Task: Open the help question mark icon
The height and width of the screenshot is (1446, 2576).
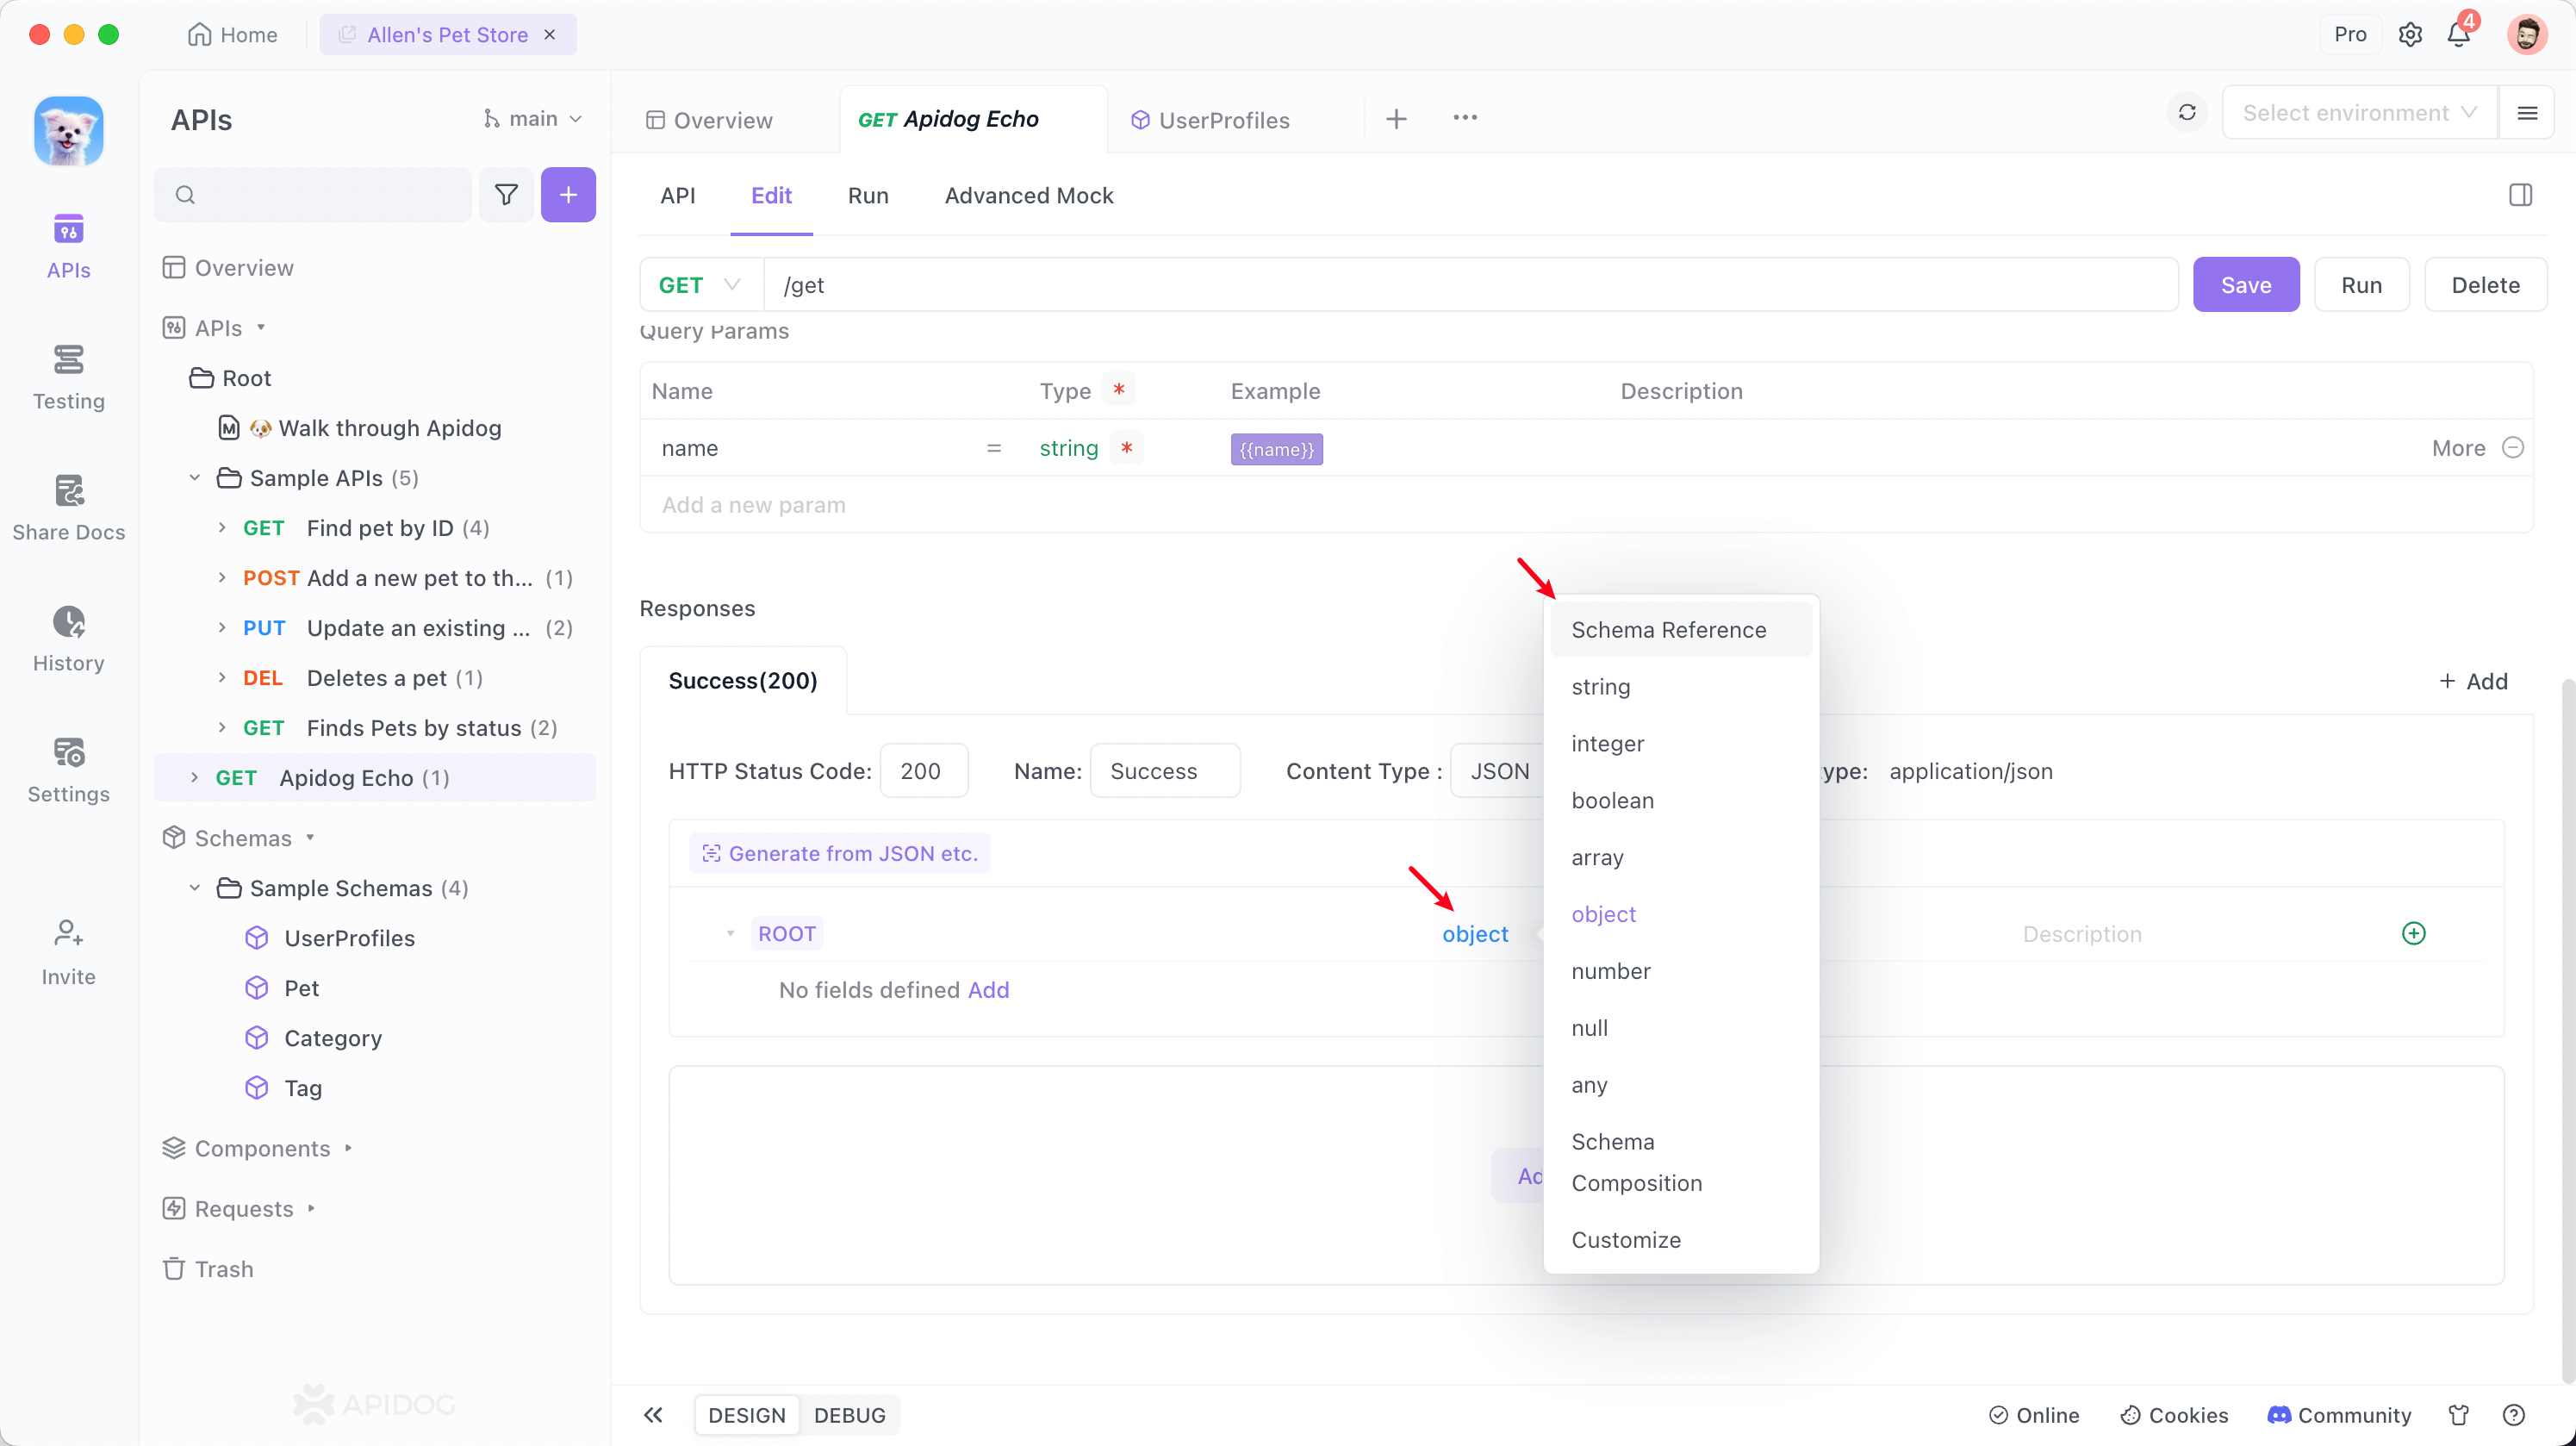Action: [x=2514, y=1414]
